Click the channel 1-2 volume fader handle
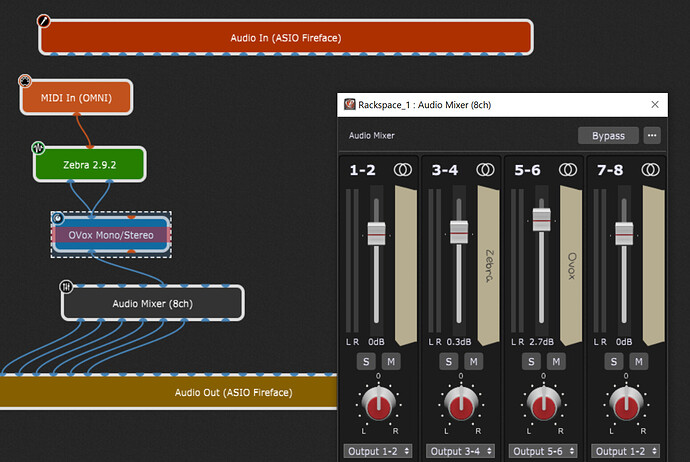The image size is (690, 462). 376,234
